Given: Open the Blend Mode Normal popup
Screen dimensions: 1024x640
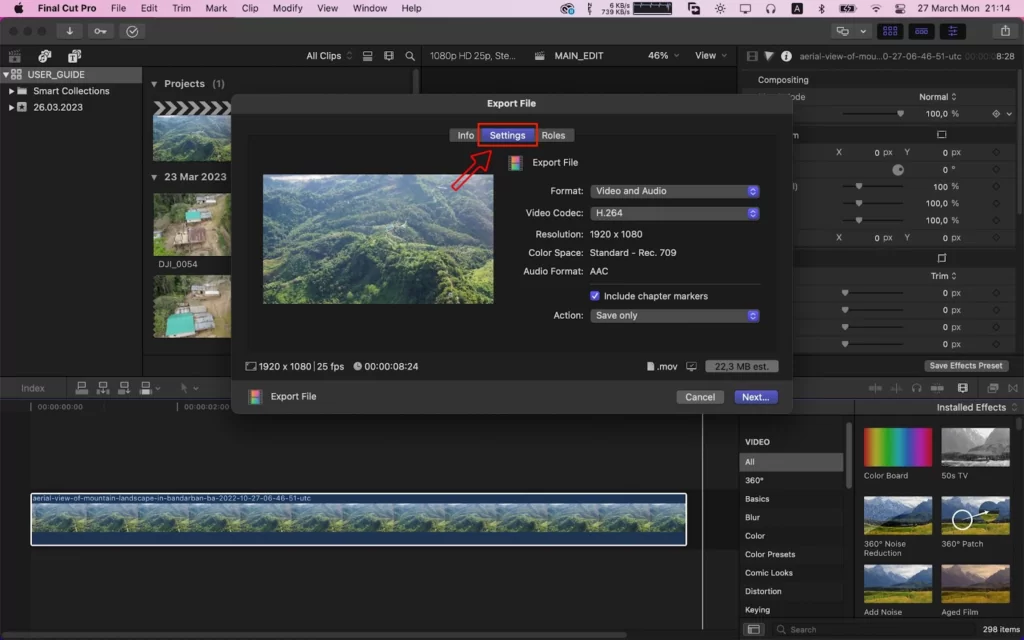Looking at the screenshot, I should (938, 97).
